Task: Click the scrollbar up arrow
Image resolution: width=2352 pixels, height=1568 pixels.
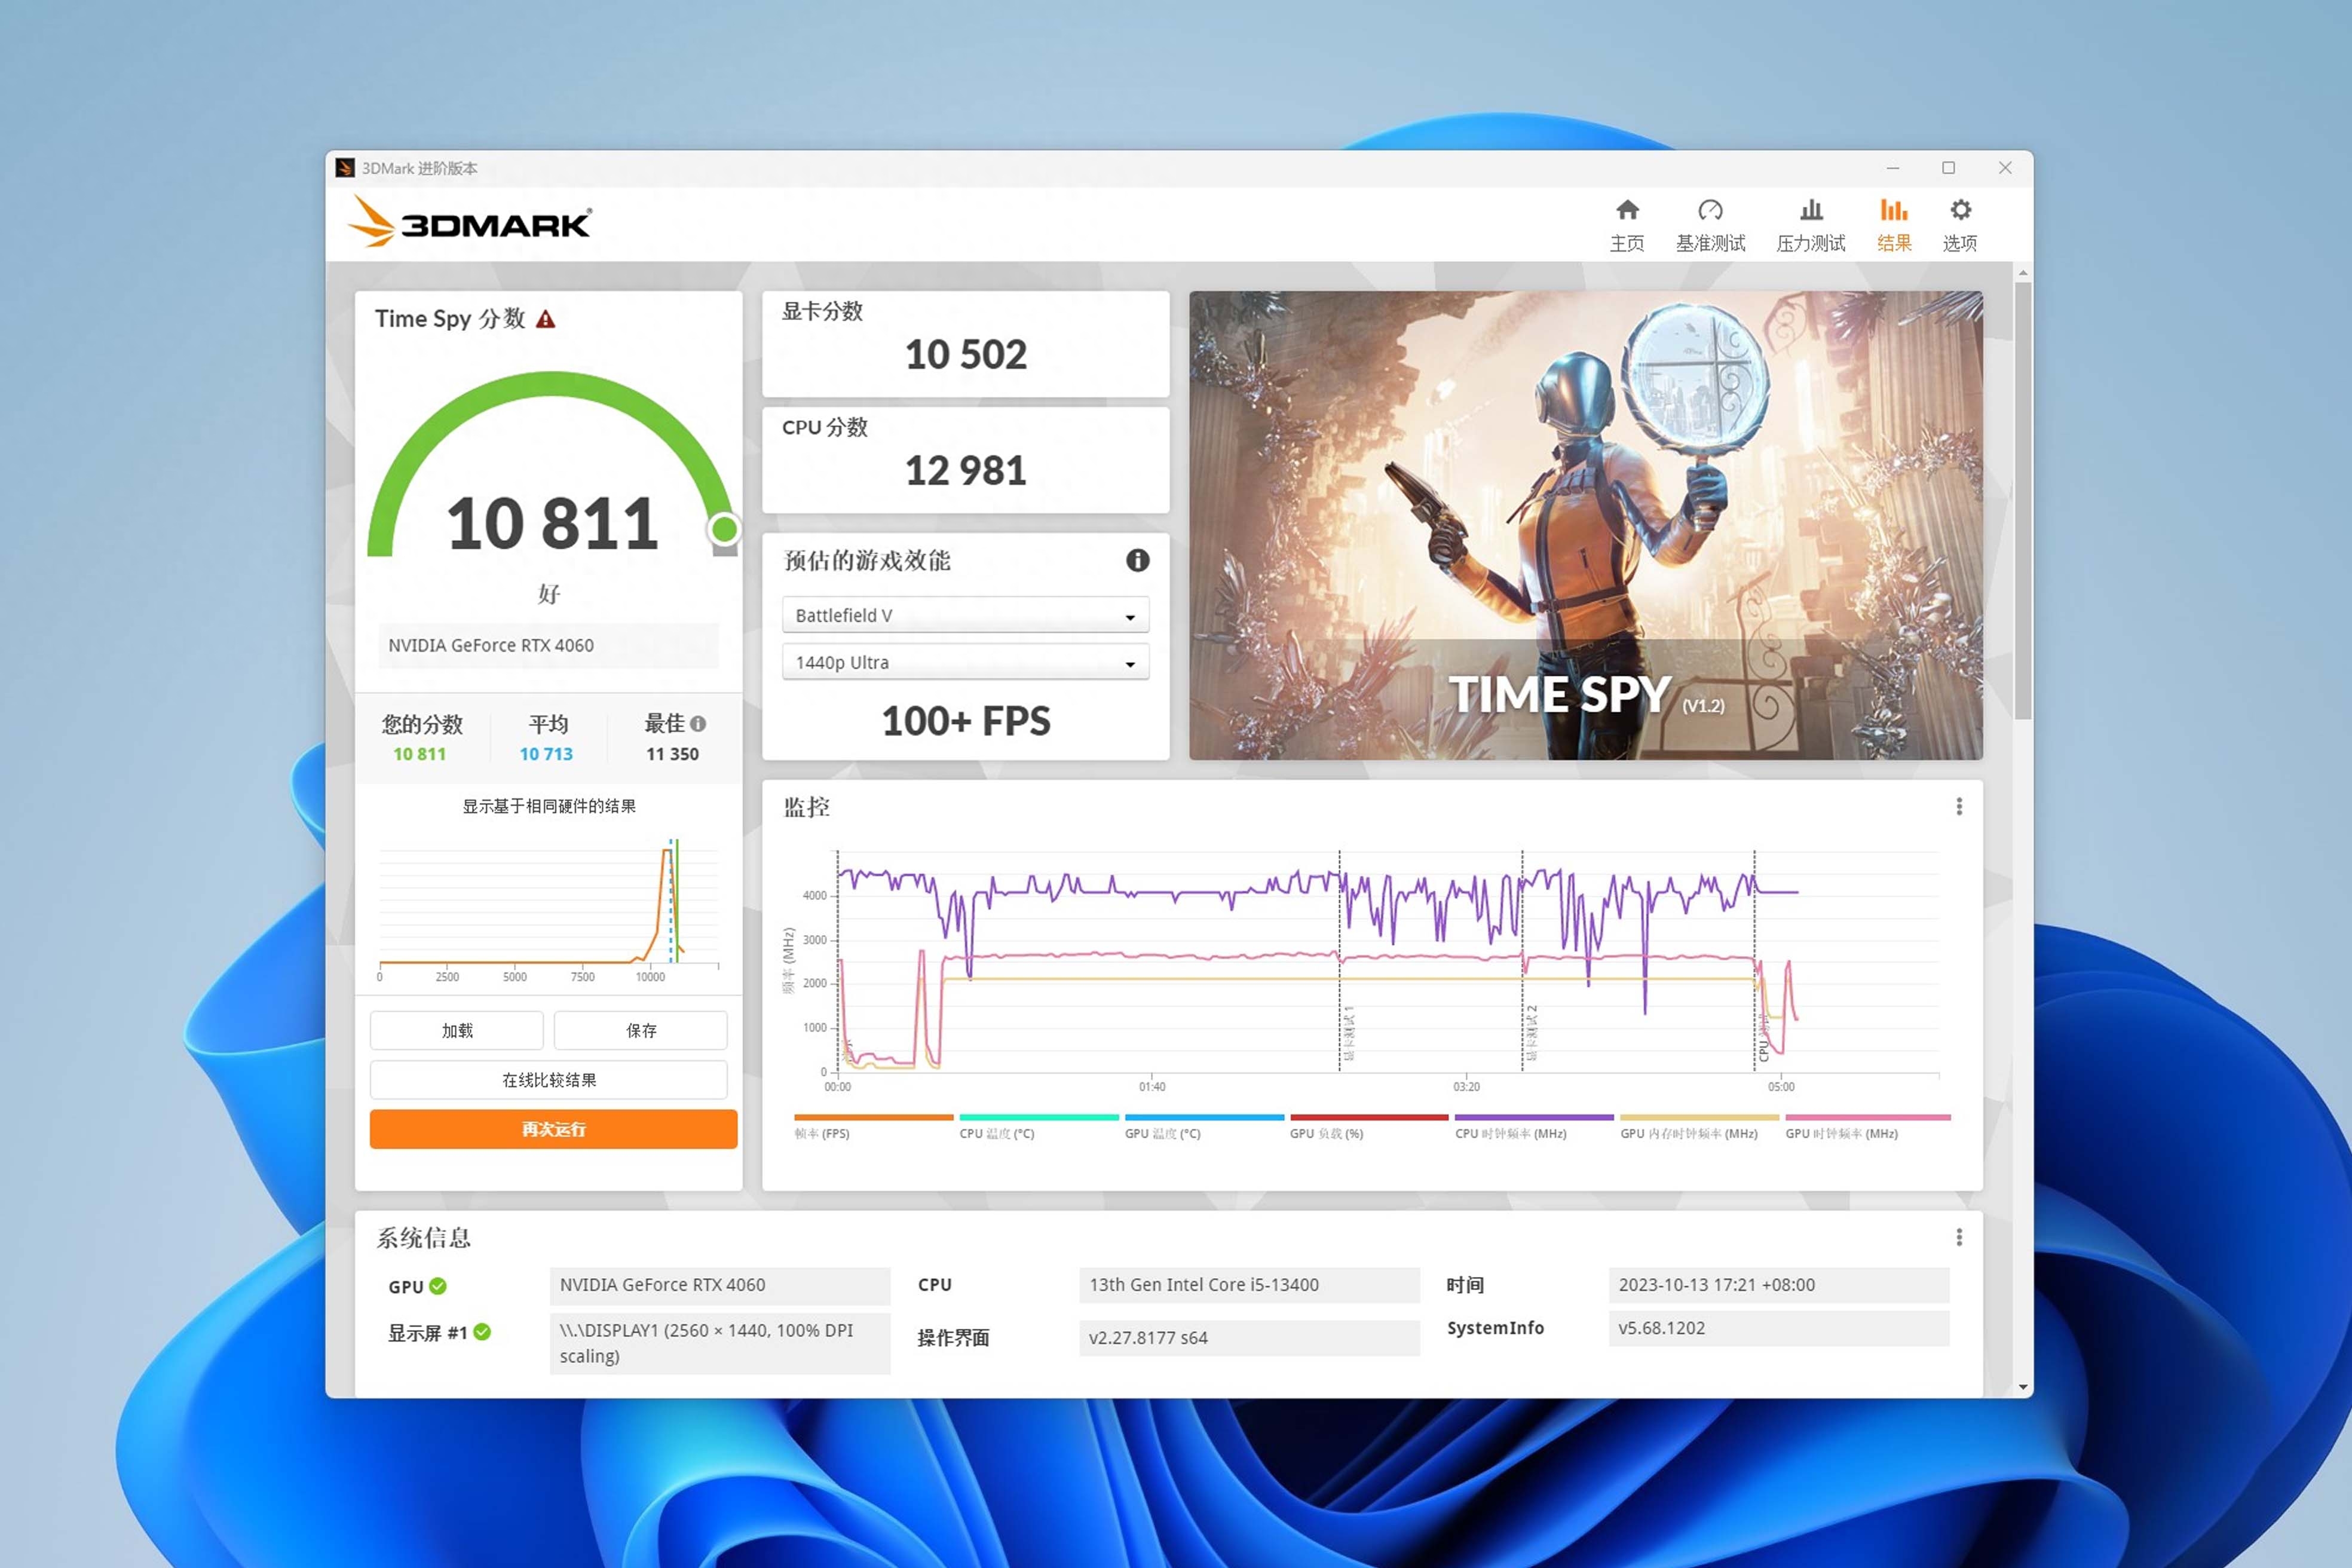Action: 2023,272
